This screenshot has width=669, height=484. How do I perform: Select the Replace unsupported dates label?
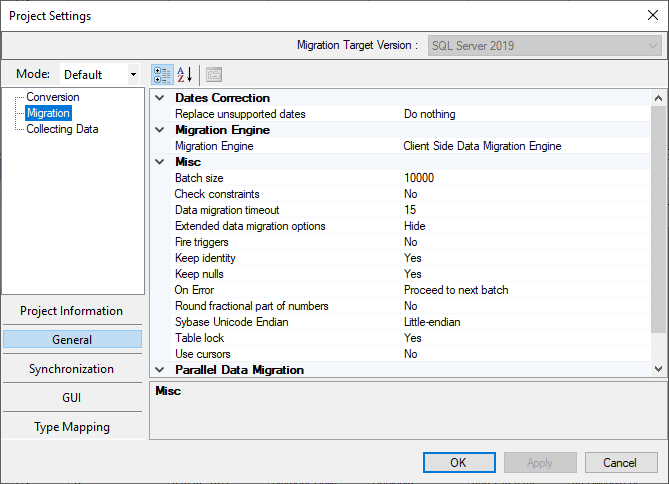[x=240, y=114]
